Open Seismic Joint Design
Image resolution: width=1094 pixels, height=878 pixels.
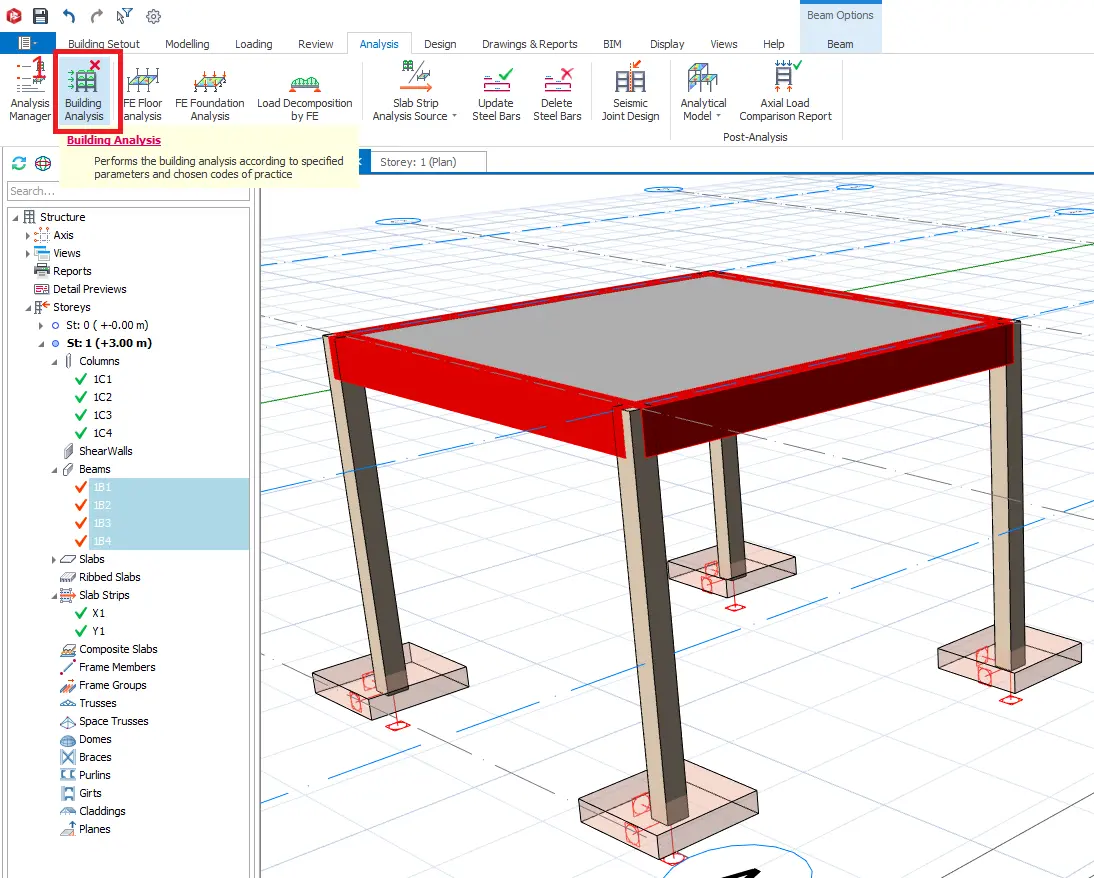[x=630, y=91]
